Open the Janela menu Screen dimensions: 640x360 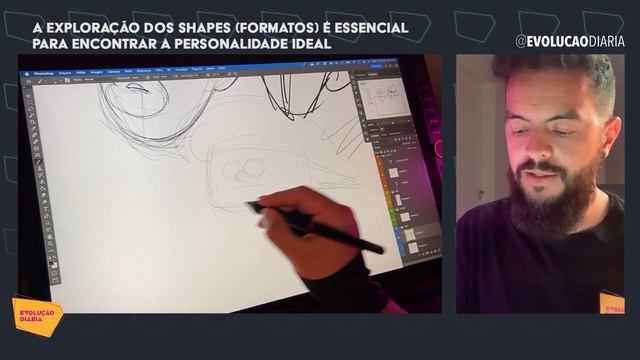pos(210,69)
